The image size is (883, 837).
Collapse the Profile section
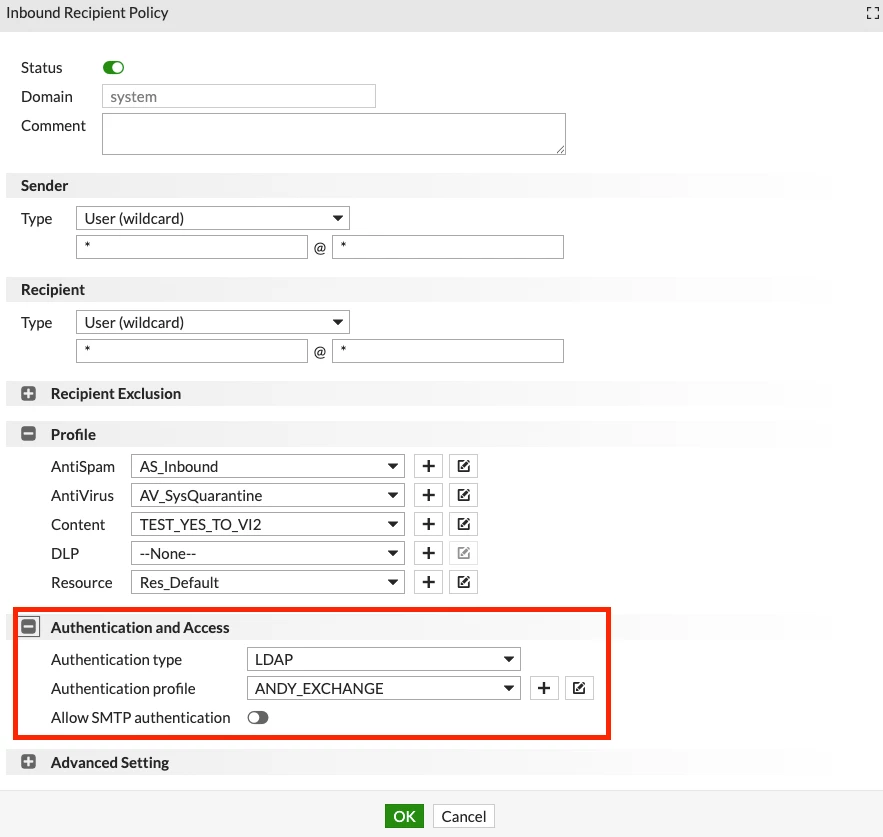tap(28, 434)
